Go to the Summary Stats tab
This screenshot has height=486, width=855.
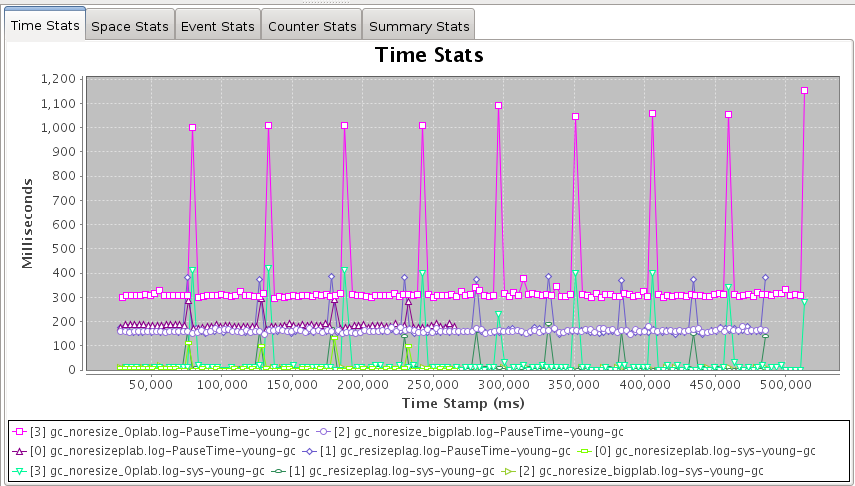[417, 27]
